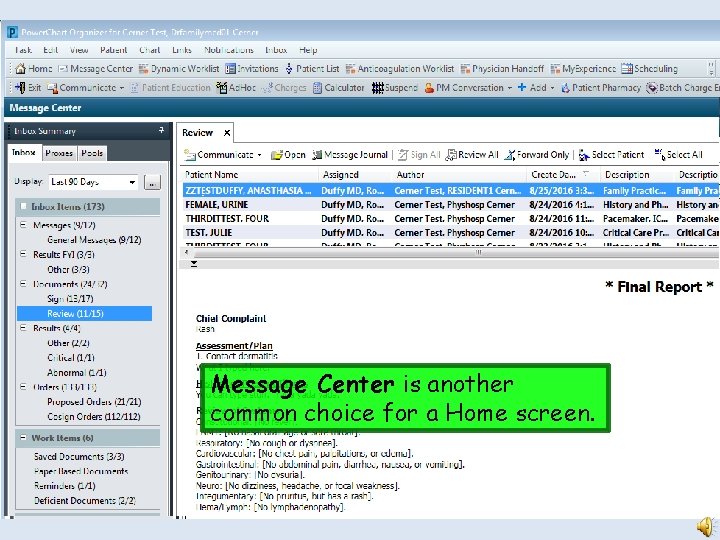Click Select All in the Review toolbar
Screen dimensions: 720x540
(x=678, y=155)
